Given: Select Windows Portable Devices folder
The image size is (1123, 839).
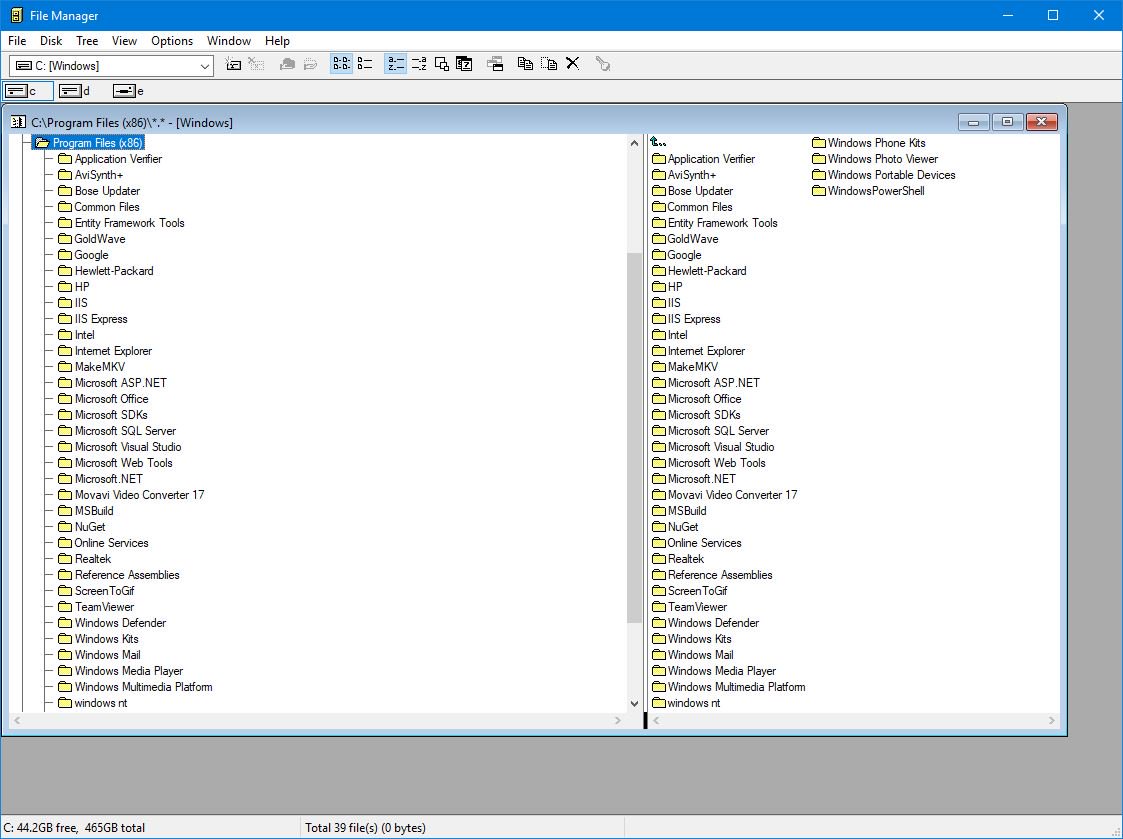Looking at the screenshot, I should tap(884, 175).
